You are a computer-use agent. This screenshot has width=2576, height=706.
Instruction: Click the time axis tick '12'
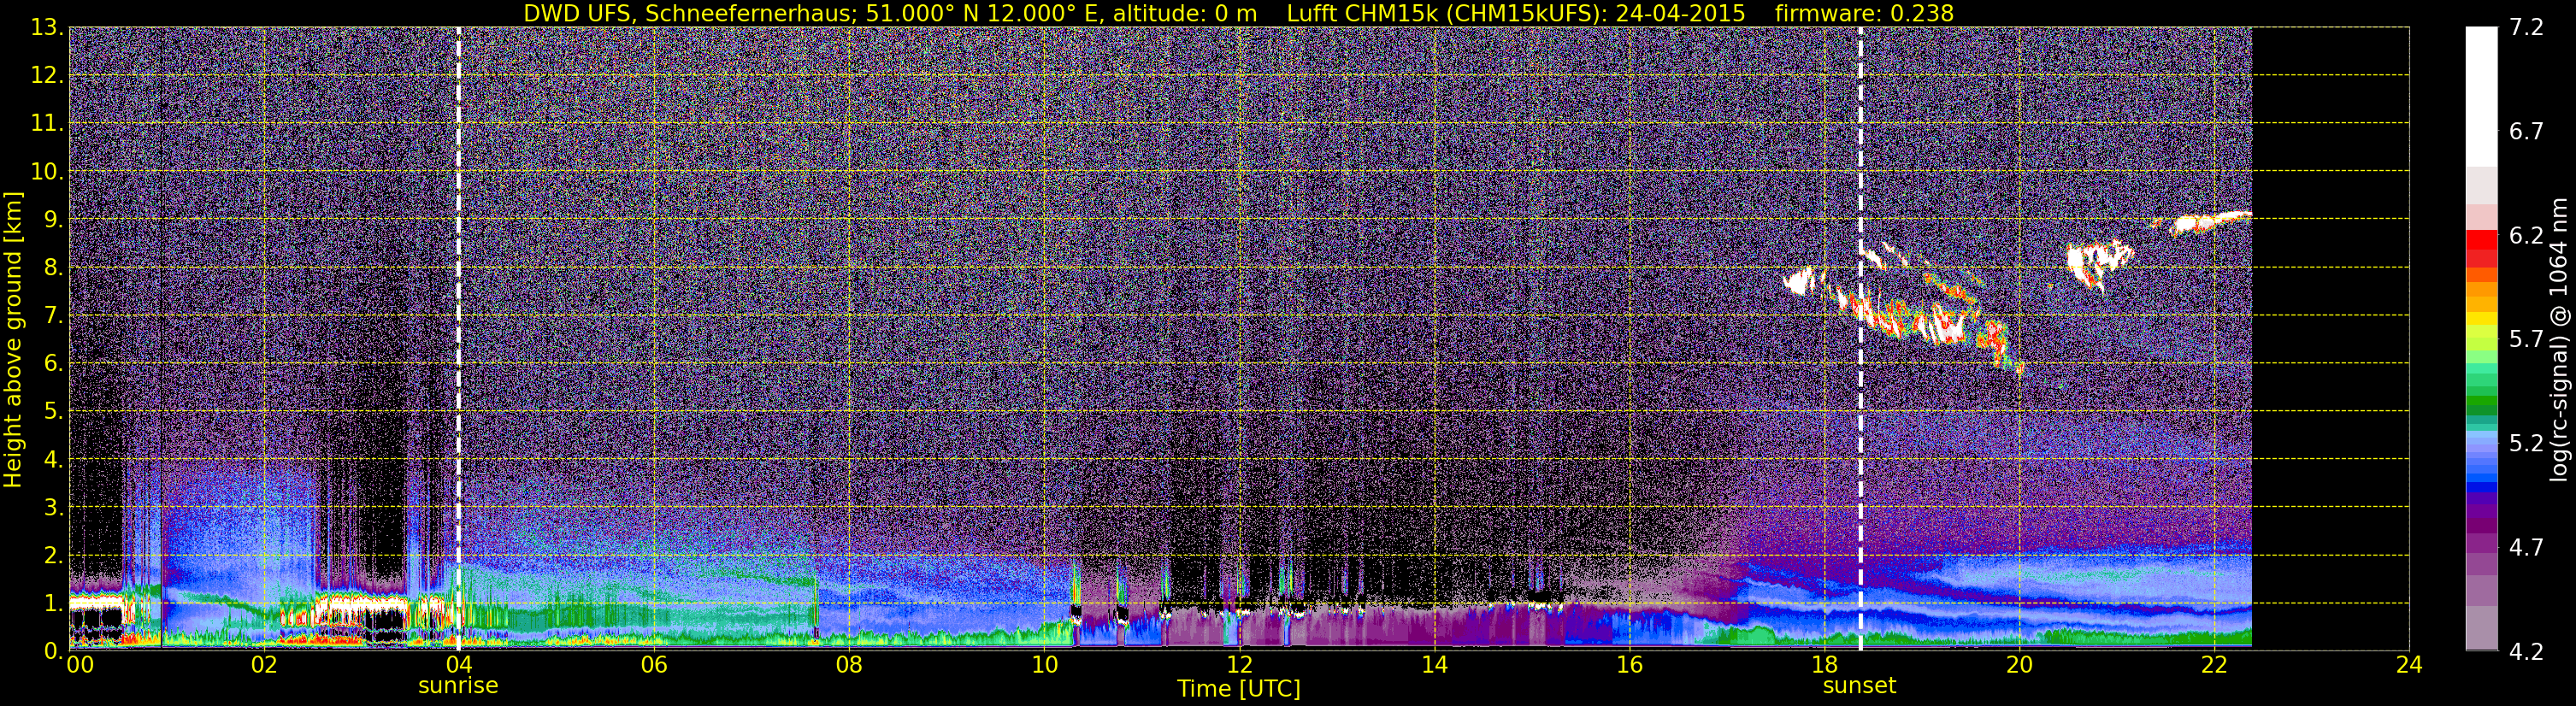(1239, 666)
